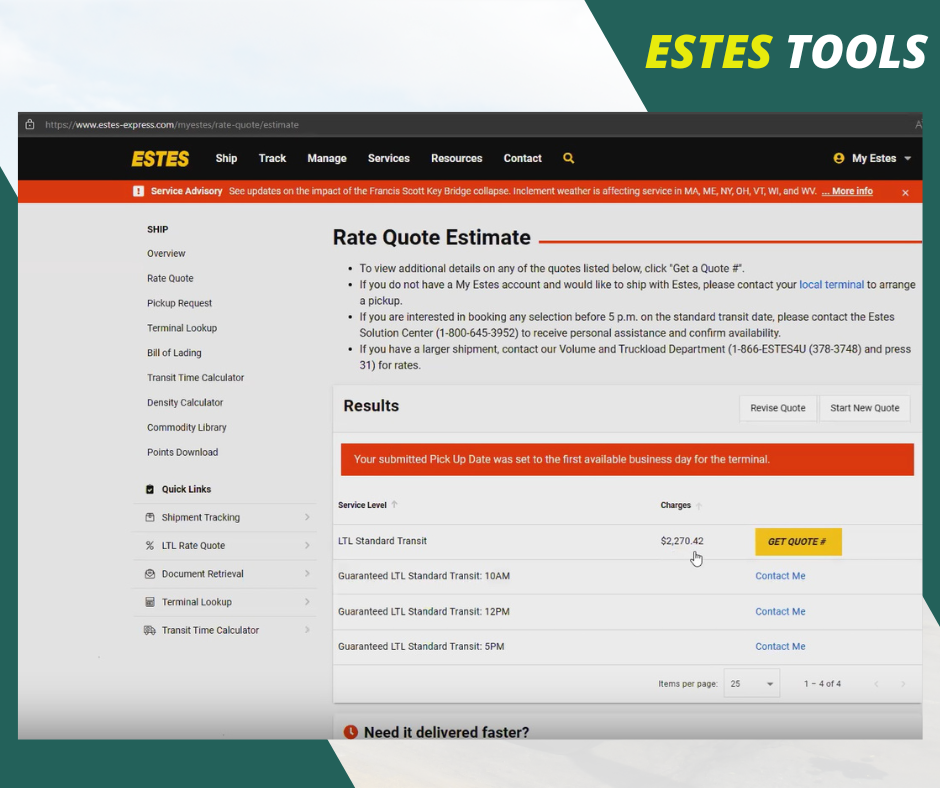Open Overview in the Ship sidebar

click(x=166, y=254)
